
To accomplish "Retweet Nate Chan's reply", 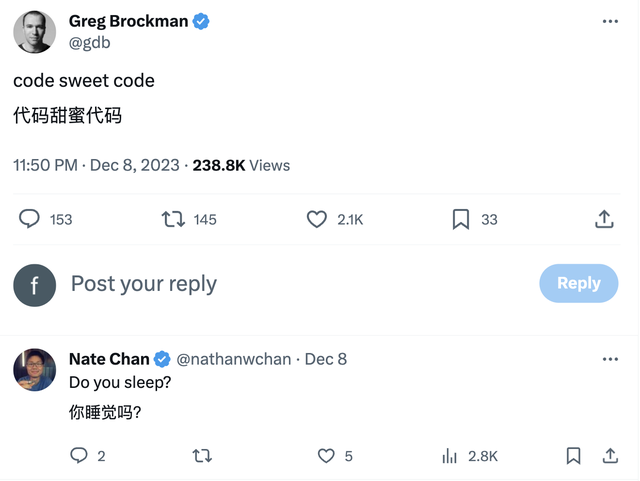I will 202,456.
